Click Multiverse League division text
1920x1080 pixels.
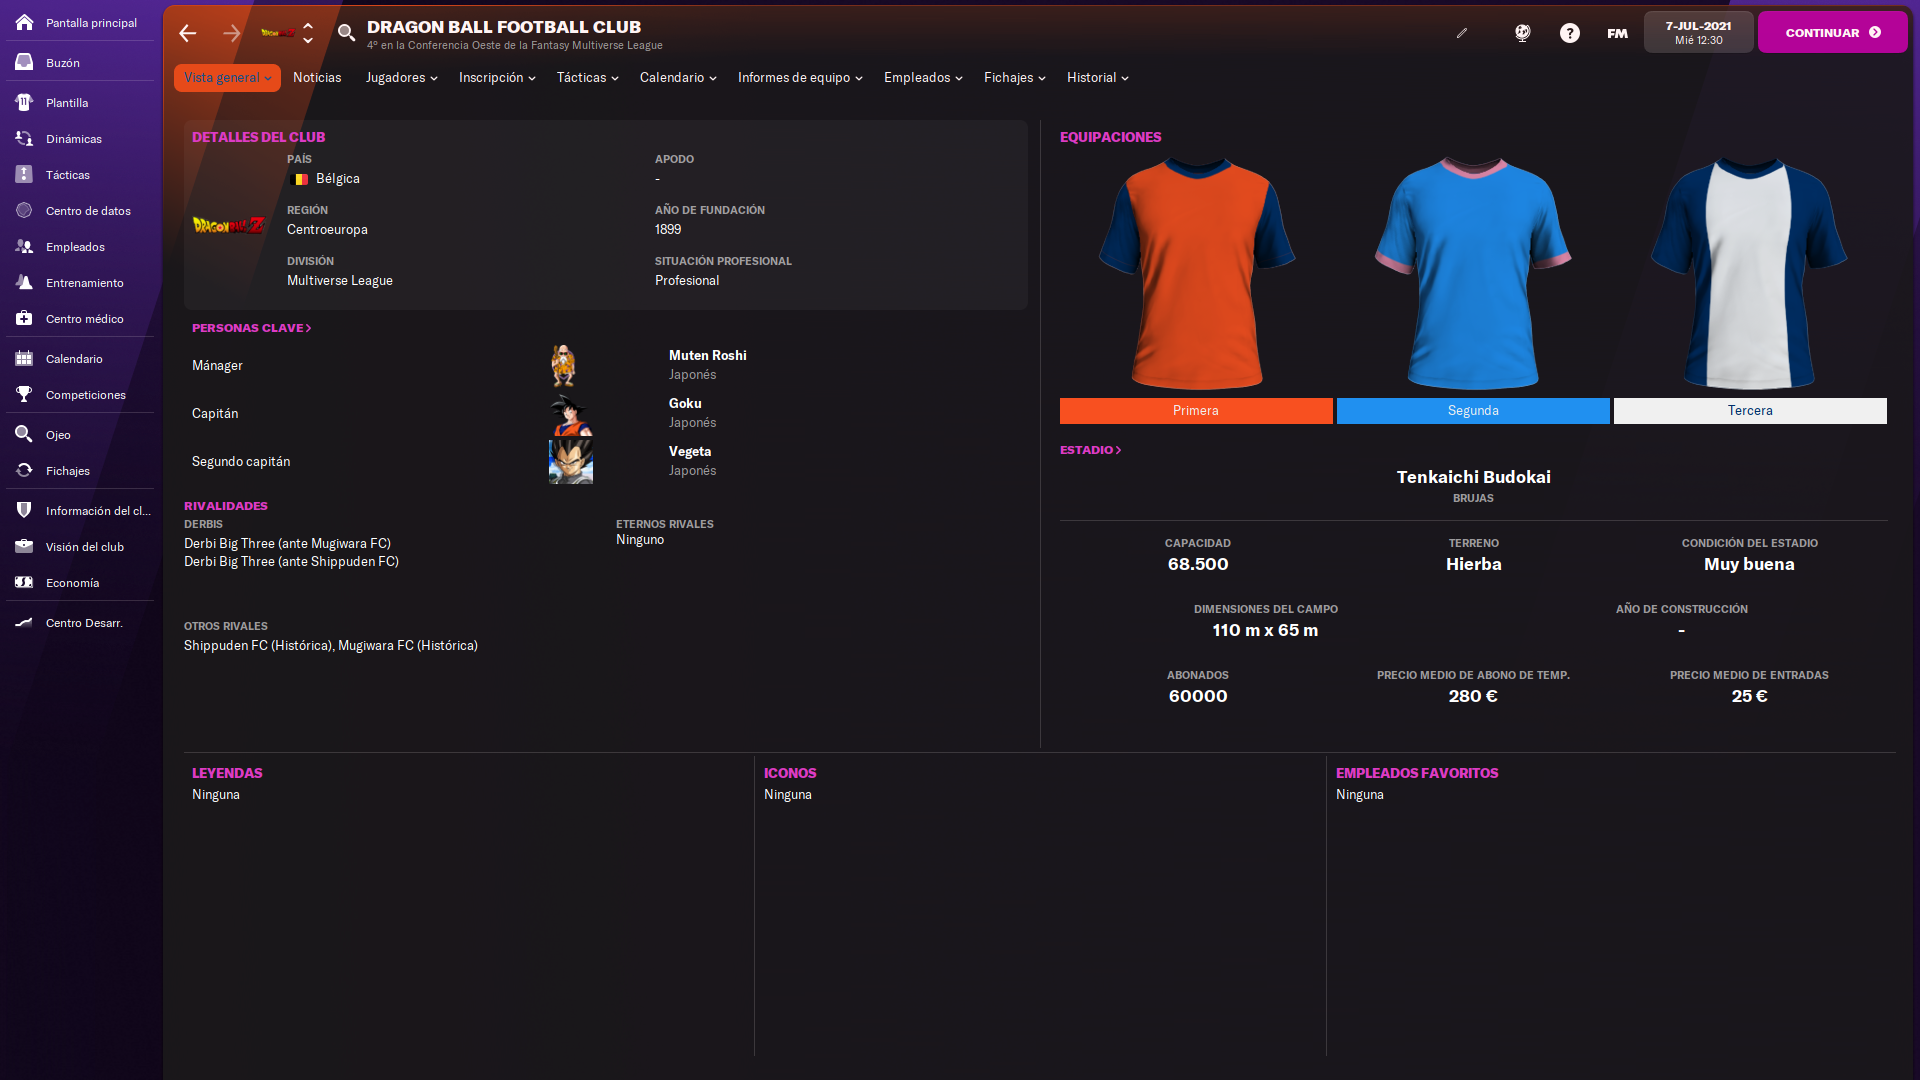(340, 280)
